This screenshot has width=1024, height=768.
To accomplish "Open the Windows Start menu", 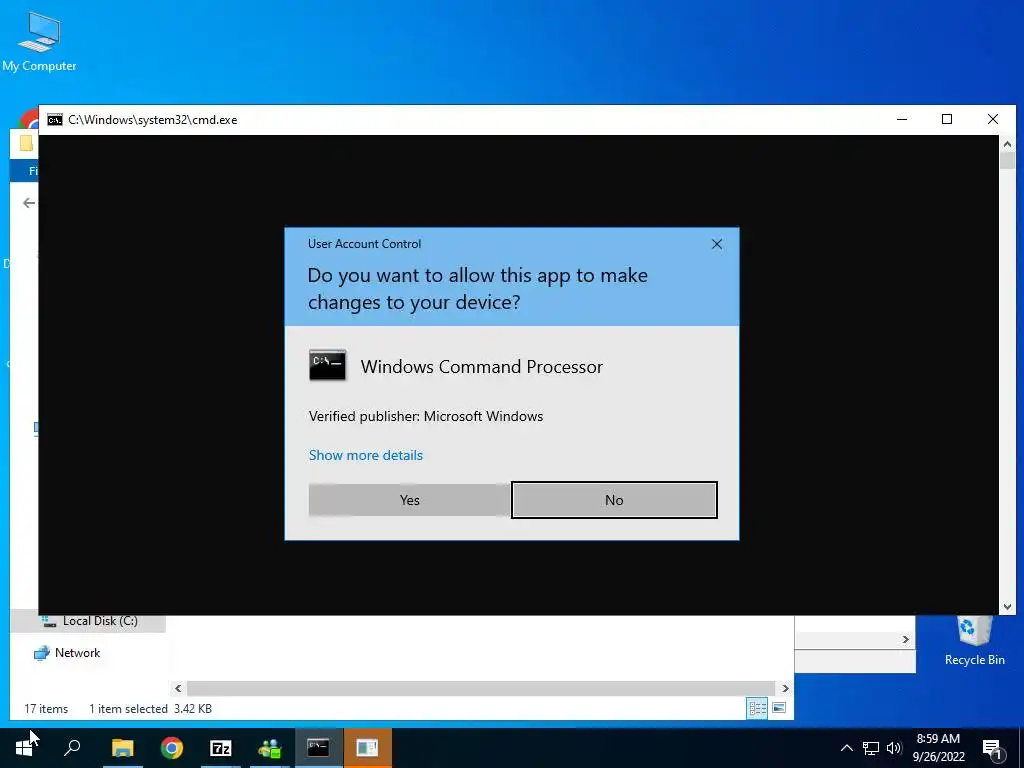I will click(x=24, y=748).
